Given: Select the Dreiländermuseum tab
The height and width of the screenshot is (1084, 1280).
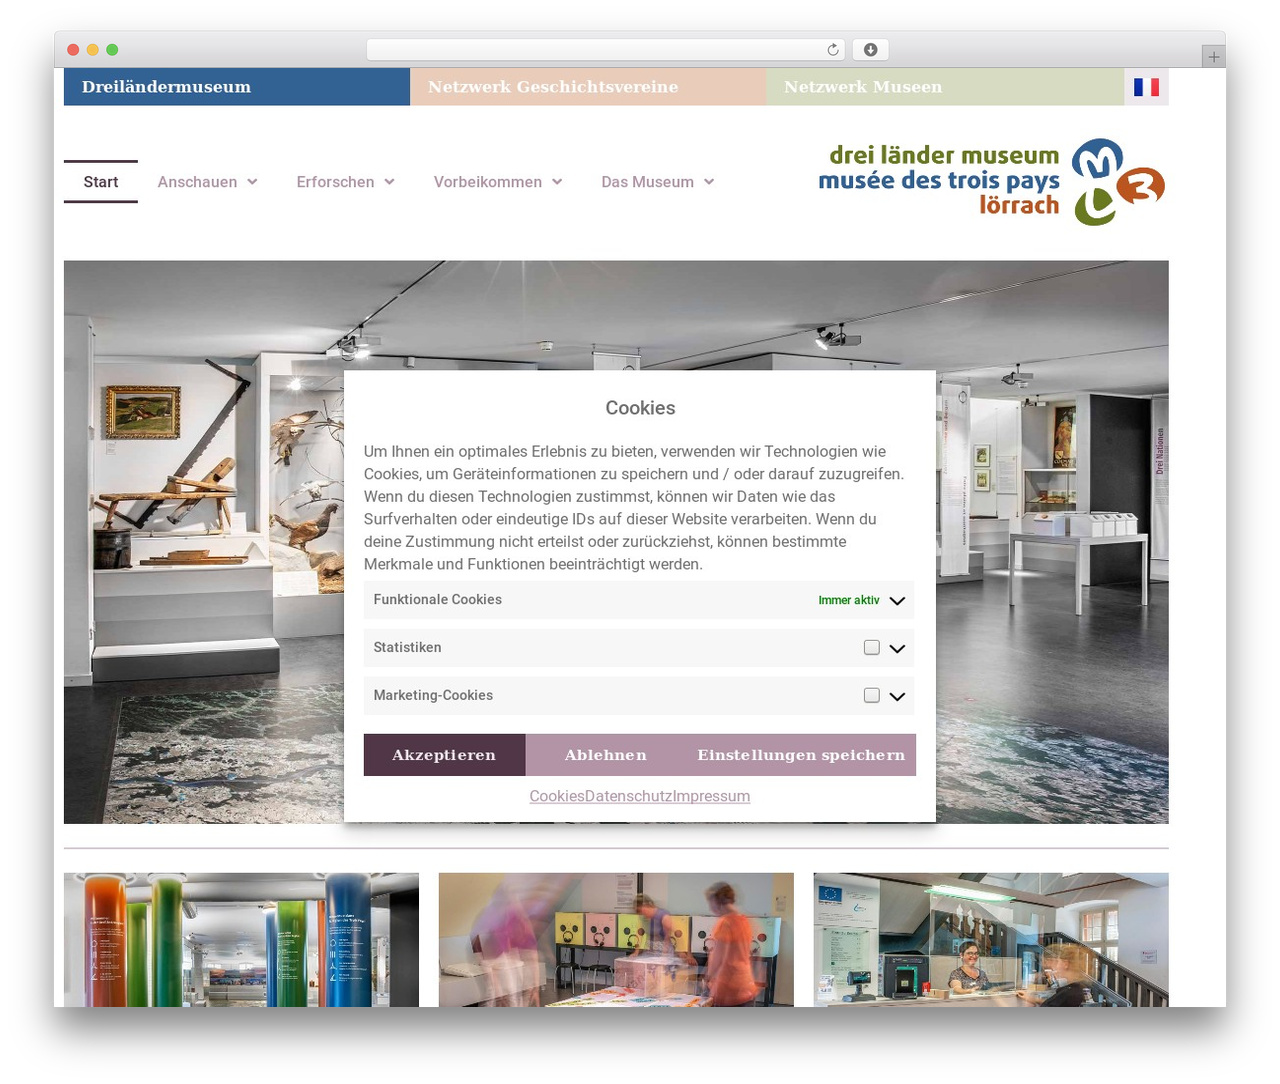Looking at the screenshot, I should point(237,87).
